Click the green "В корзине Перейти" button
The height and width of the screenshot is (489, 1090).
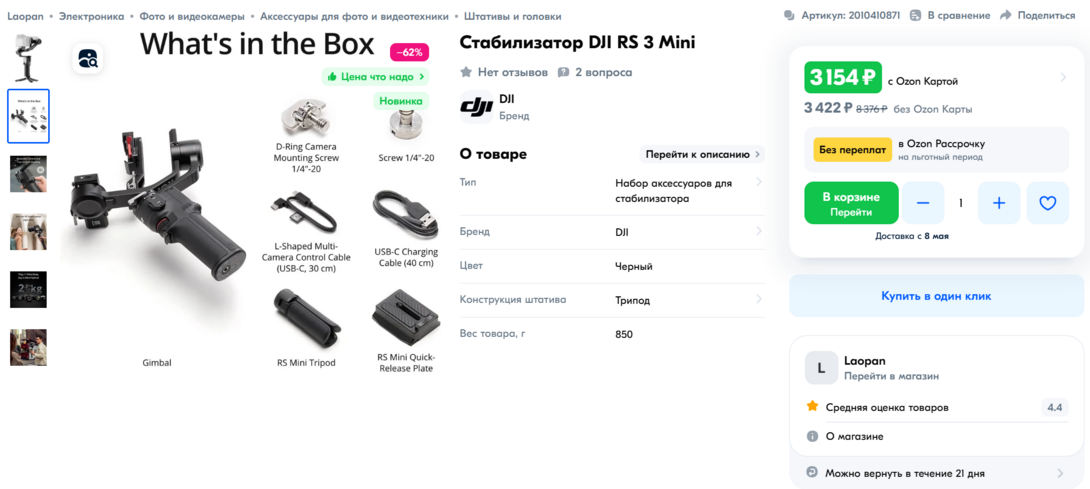pyautogui.click(x=850, y=203)
